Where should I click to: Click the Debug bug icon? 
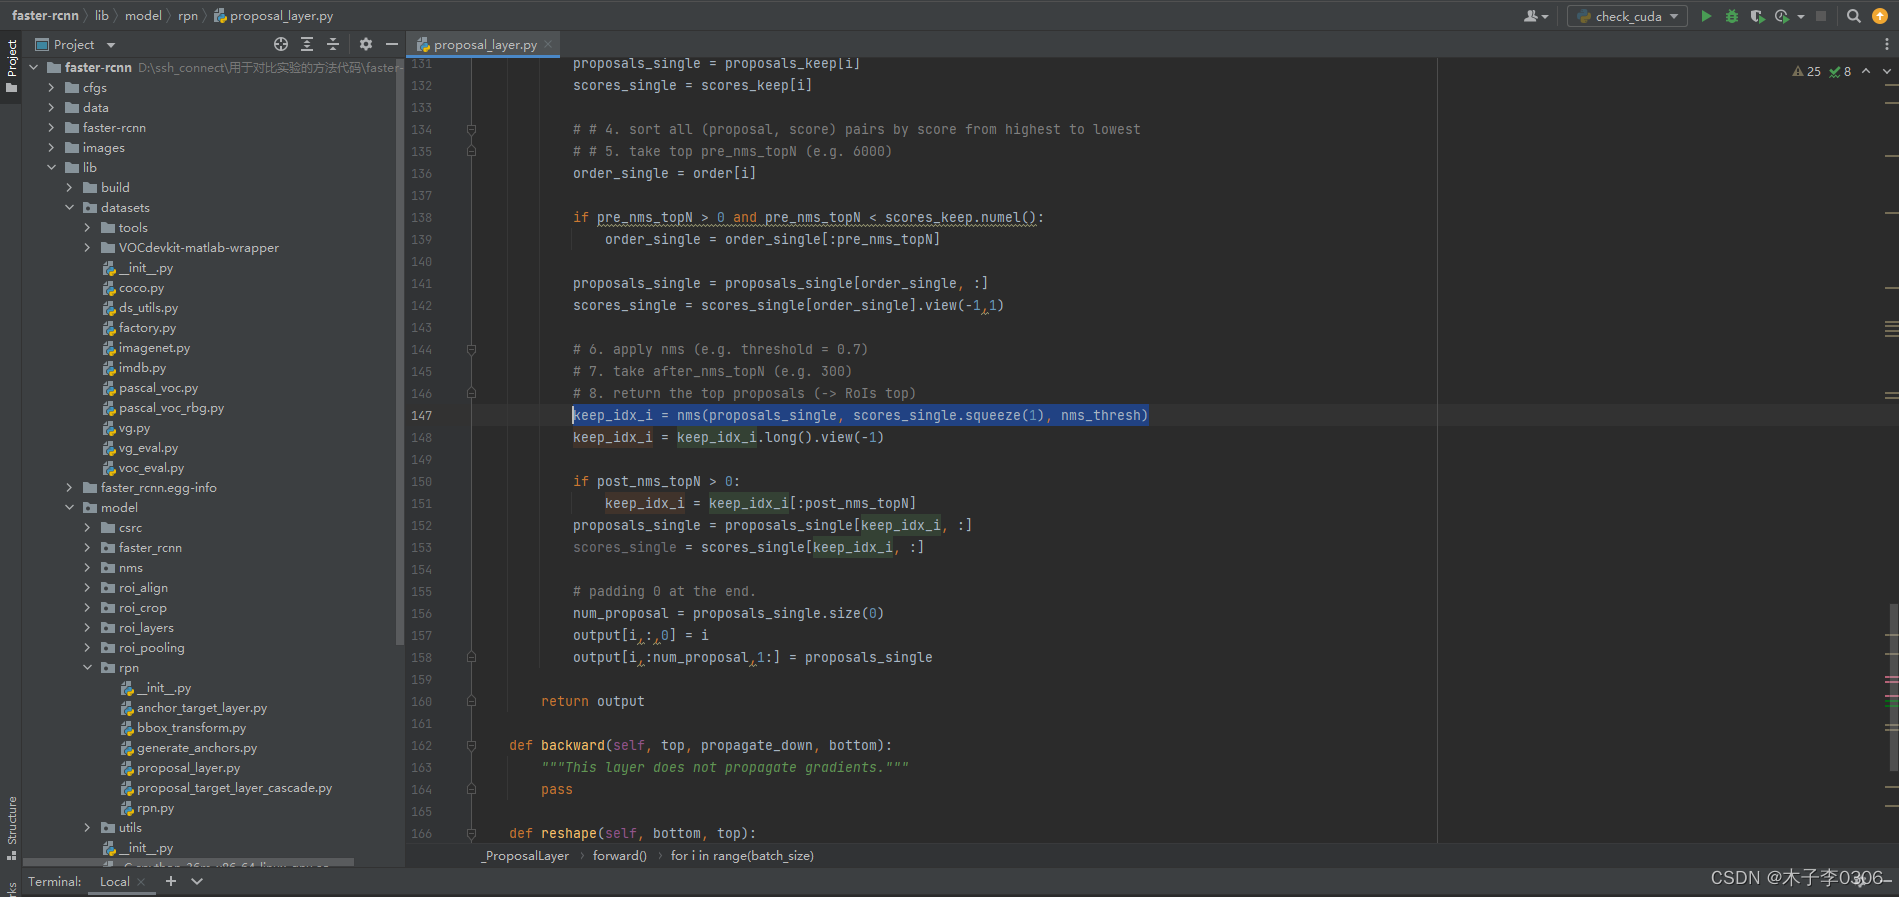click(1732, 16)
